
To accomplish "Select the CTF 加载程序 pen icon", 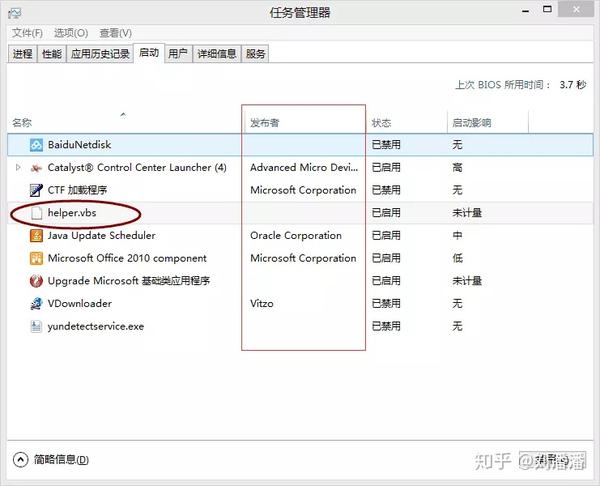I will (36, 190).
